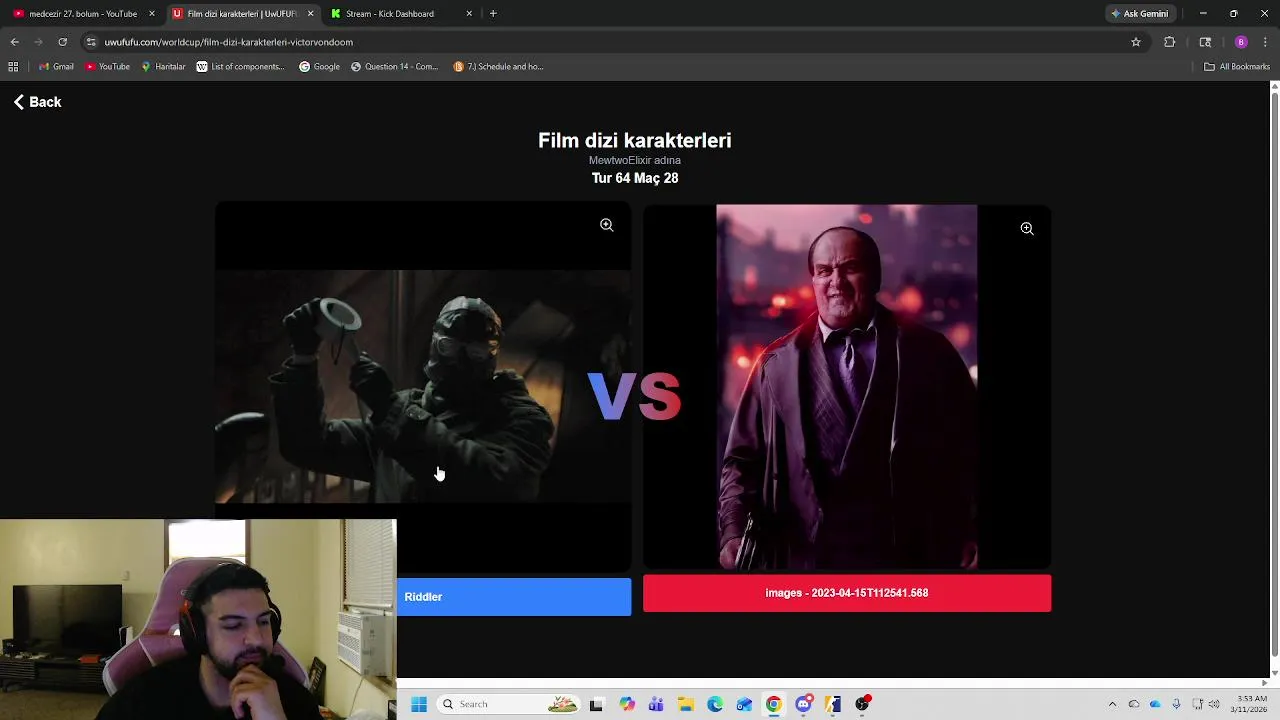
Task: Open OneDrive cloud icon in system tray
Action: [x=1155, y=704]
